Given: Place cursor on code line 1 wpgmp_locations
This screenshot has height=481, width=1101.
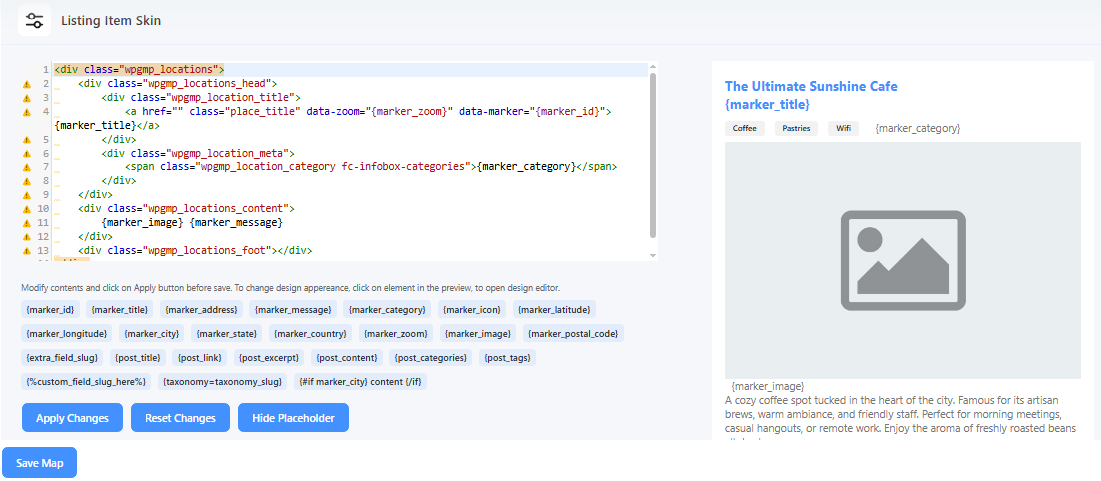Looking at the screenshot, I should point(139,70).
